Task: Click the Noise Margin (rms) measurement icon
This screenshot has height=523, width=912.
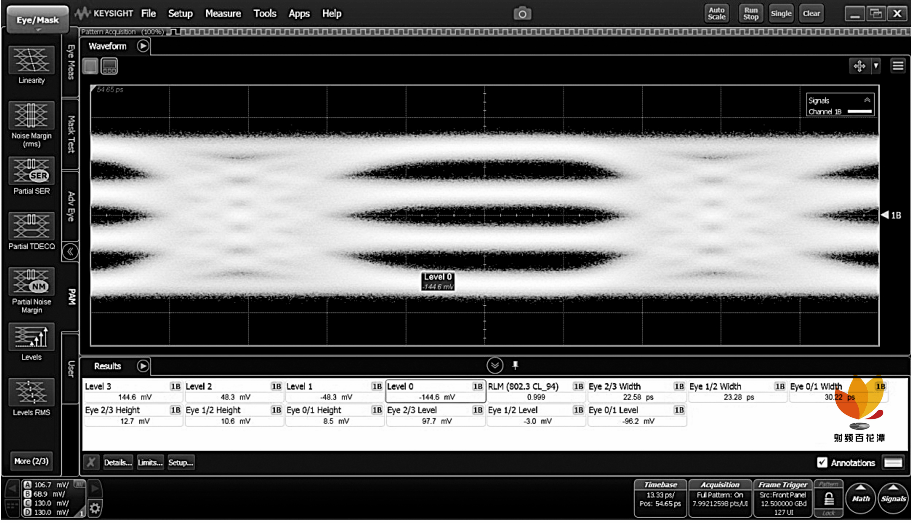Action: tap(31, 116)
